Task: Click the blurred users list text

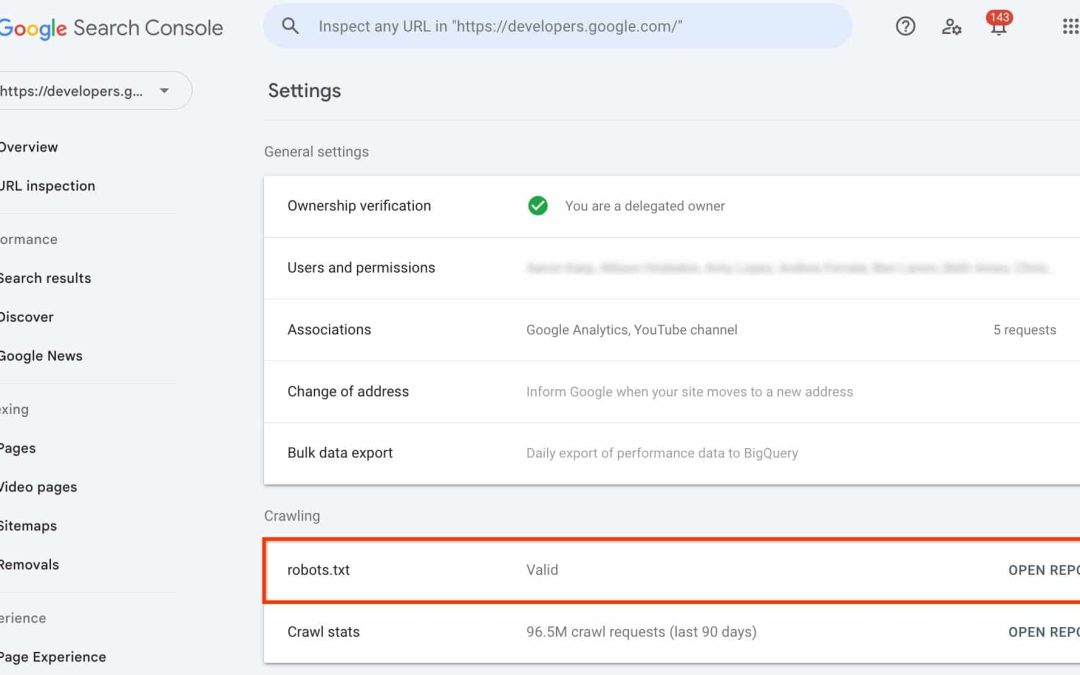Action: click(788, 268)
